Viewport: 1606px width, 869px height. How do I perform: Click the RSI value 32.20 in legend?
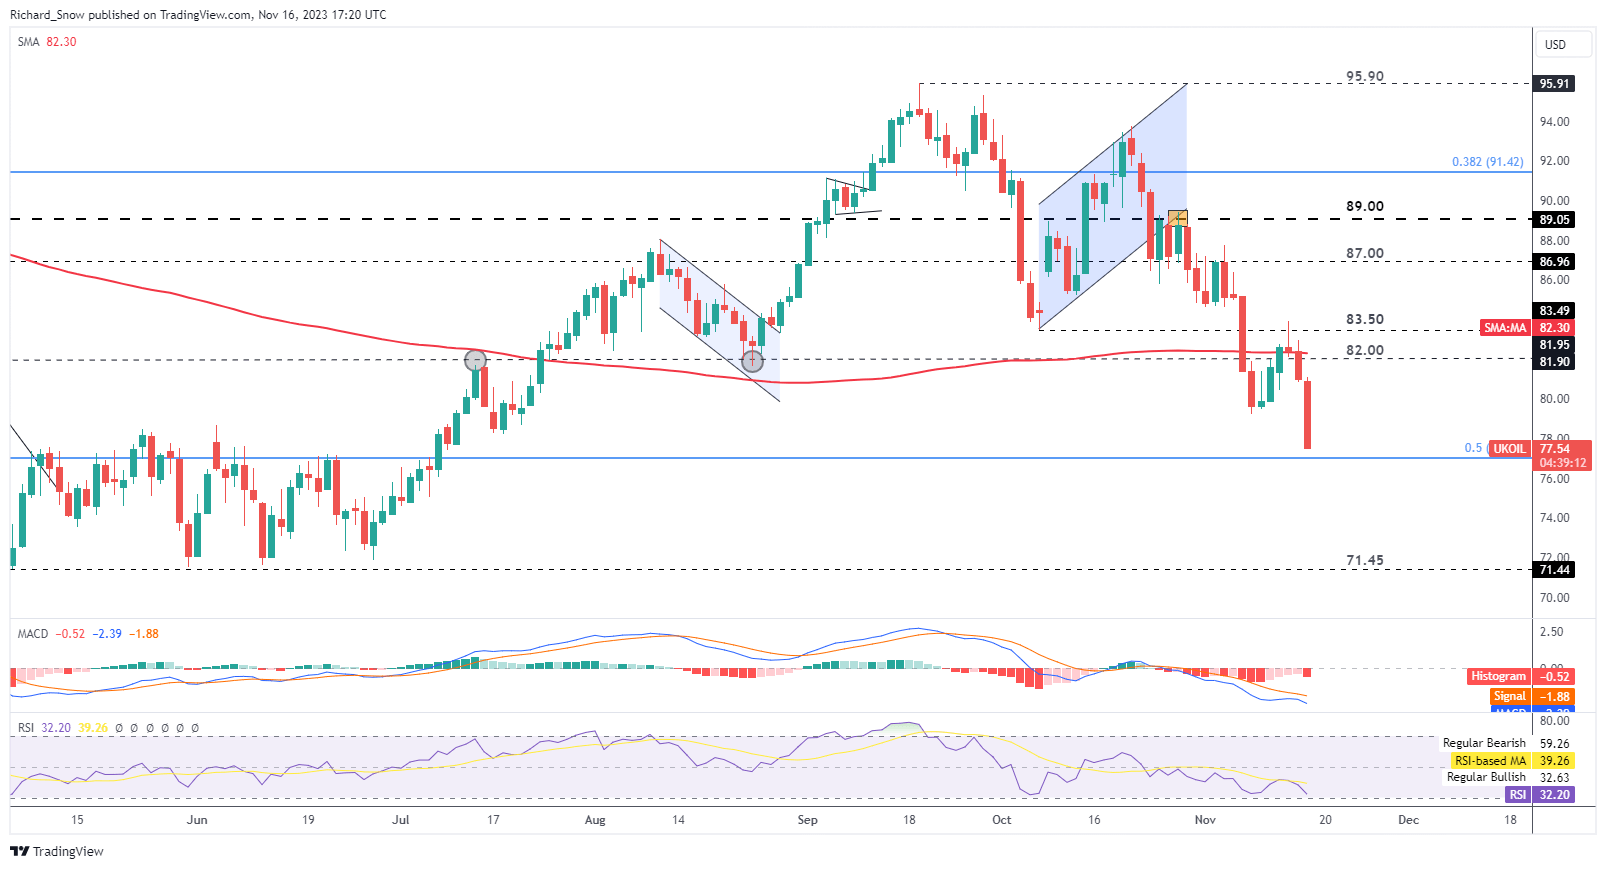pyautogui.click(x=56, y=728)
